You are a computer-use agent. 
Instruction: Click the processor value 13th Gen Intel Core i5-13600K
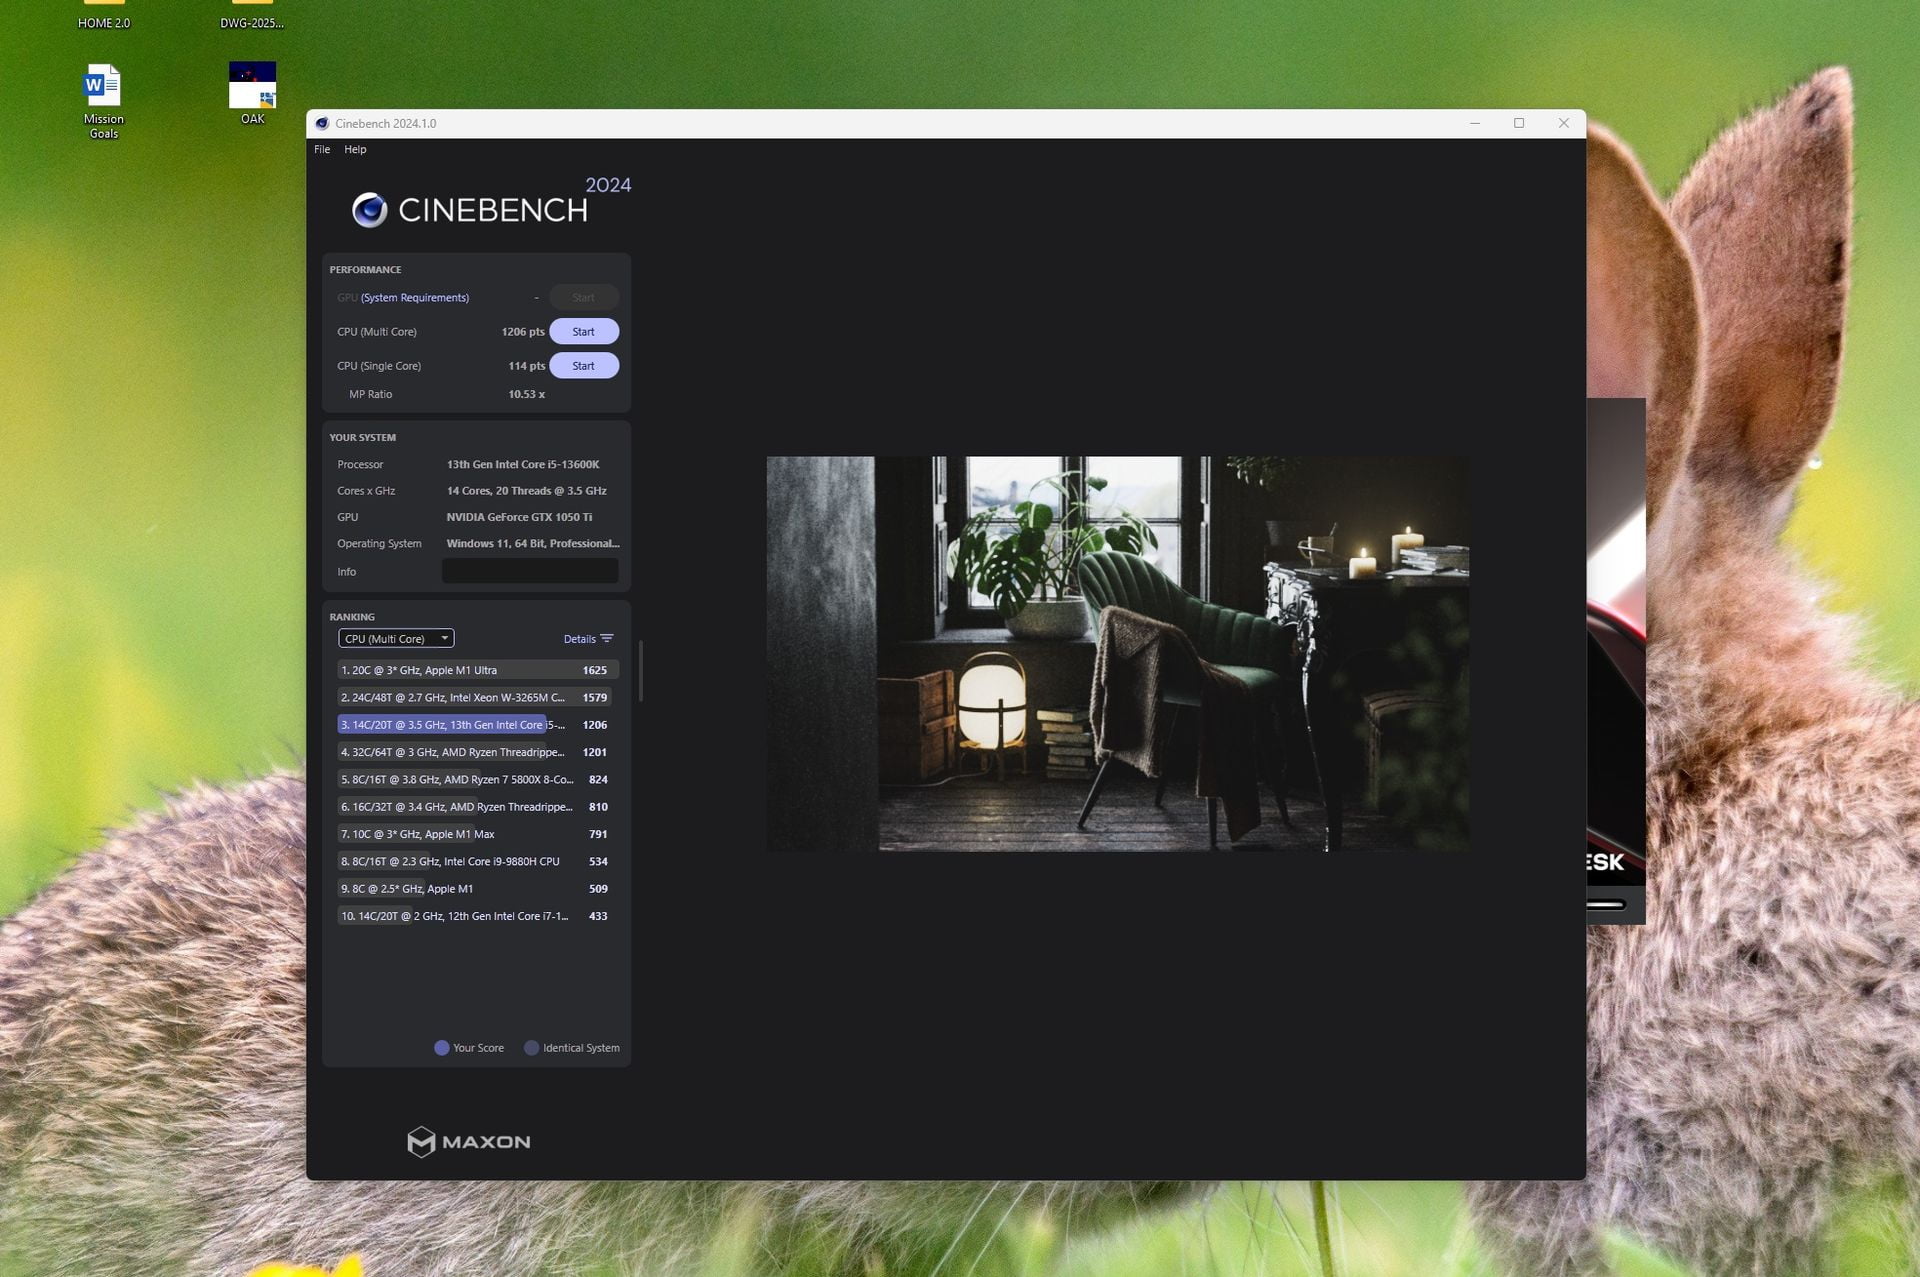pyautogui.click(x=523, y=465)
